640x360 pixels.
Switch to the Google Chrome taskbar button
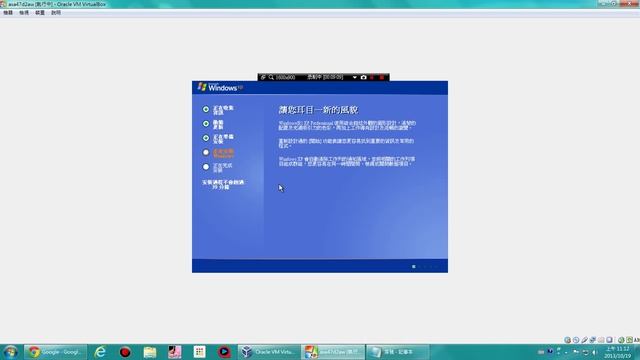point(55,352)
